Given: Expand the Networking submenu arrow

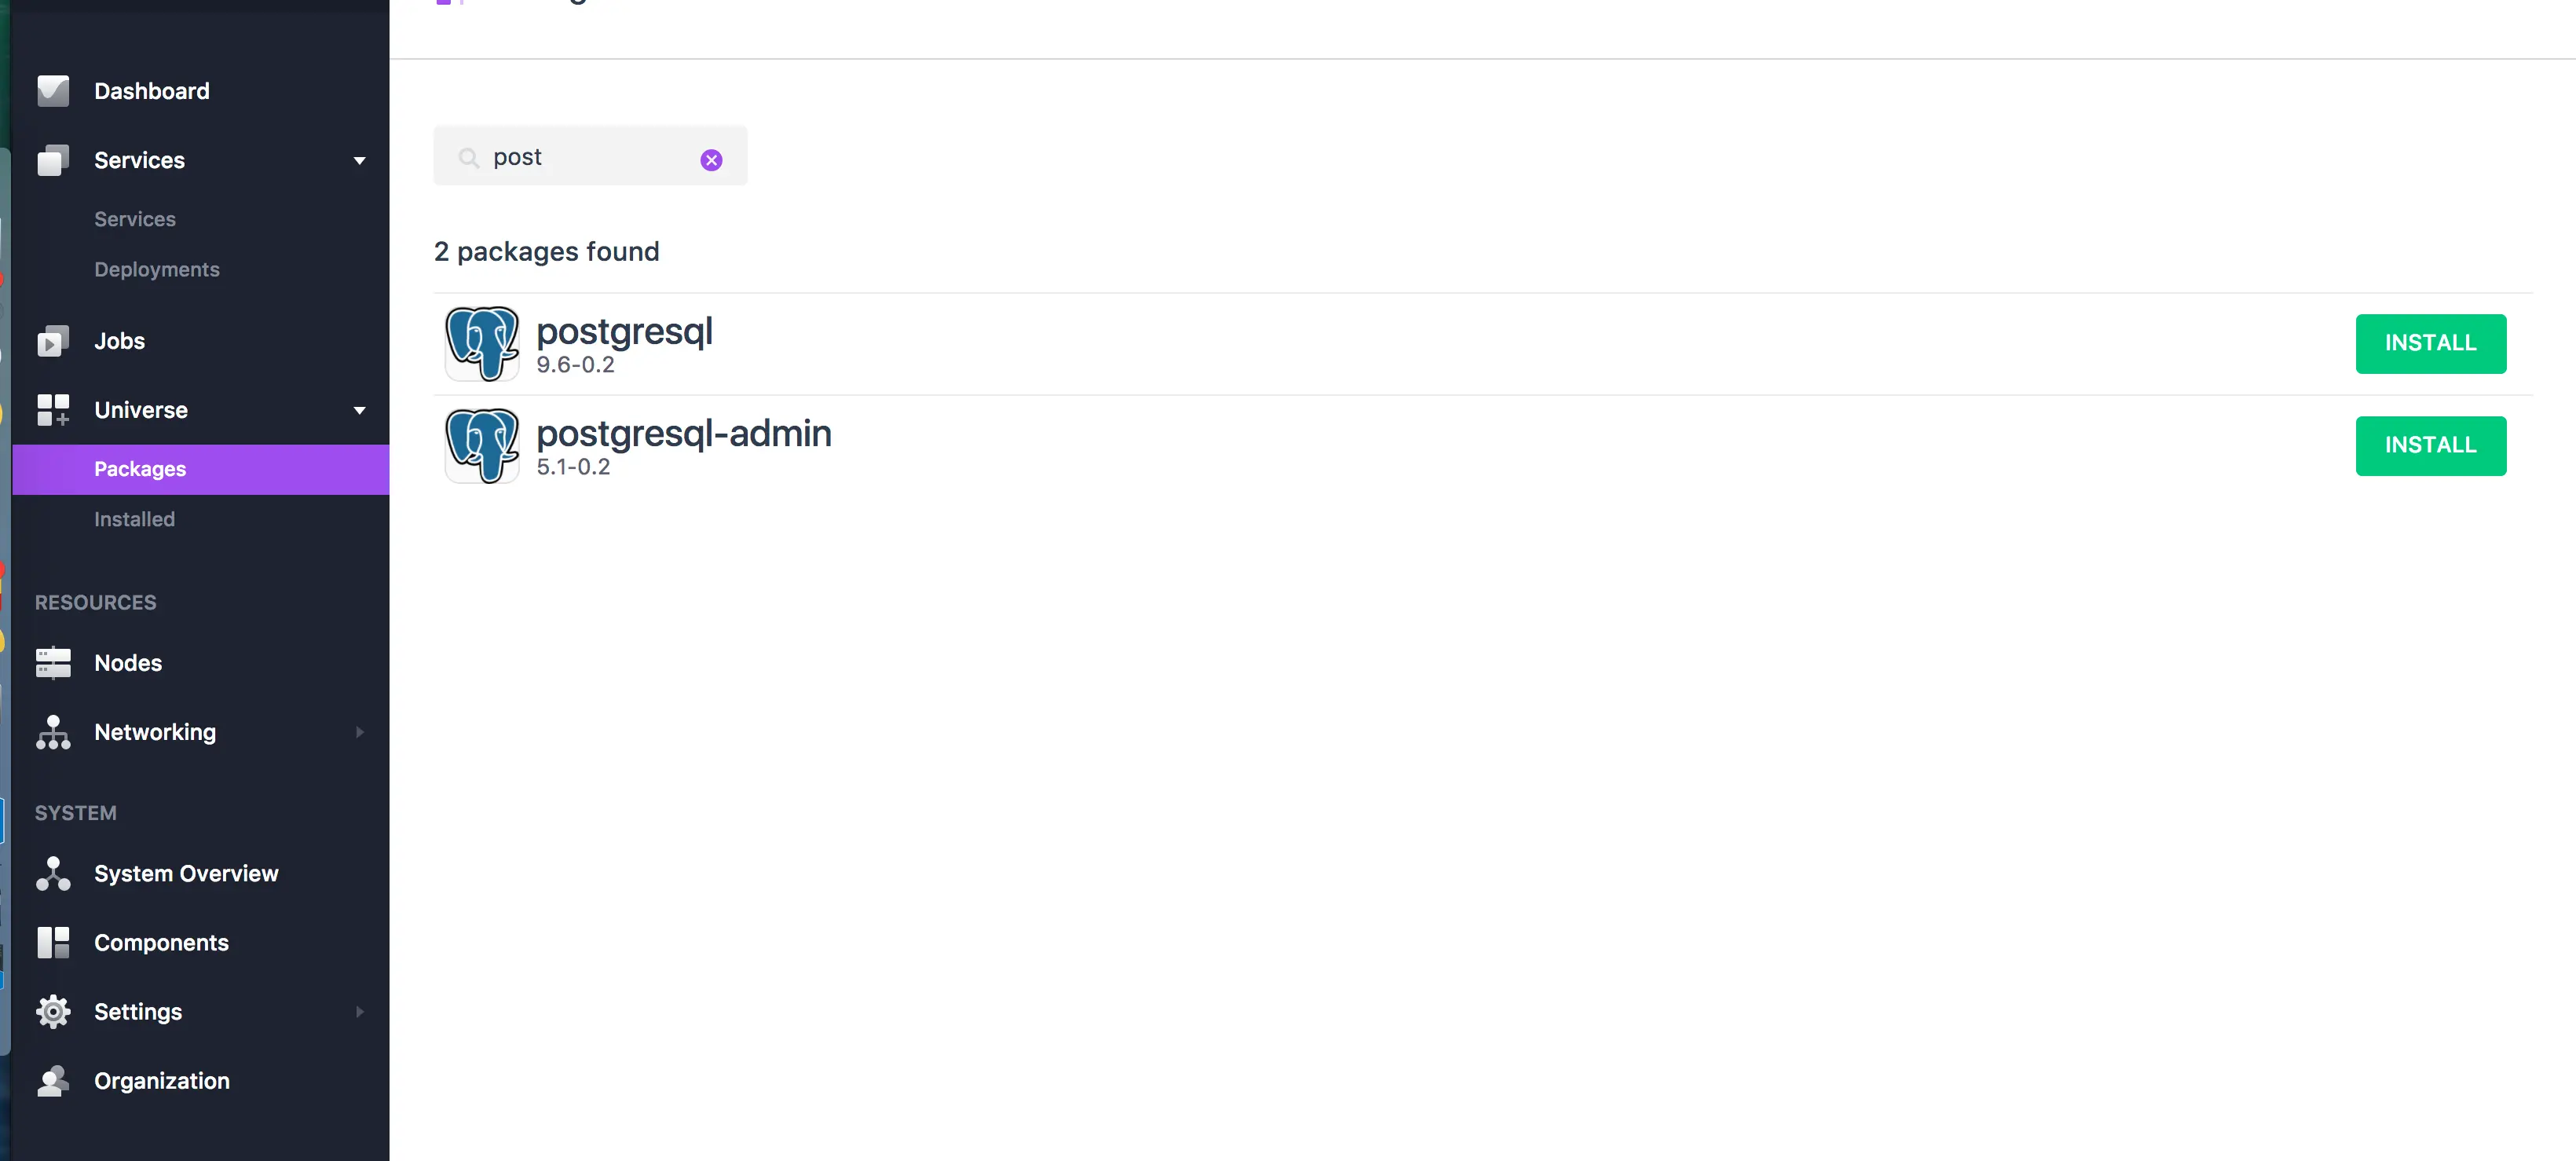Looking at the screenshot, I should point(359,732).
